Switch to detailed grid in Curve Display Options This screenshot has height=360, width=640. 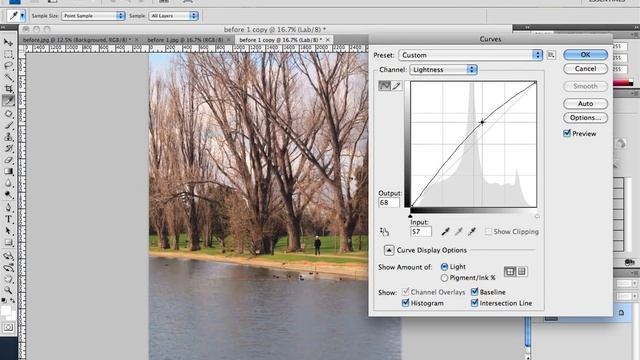click(522, 271)
